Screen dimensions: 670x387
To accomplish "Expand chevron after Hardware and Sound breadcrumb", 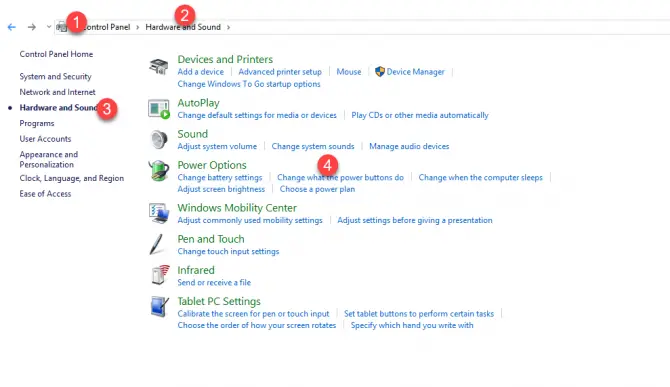I will [229, 27].
